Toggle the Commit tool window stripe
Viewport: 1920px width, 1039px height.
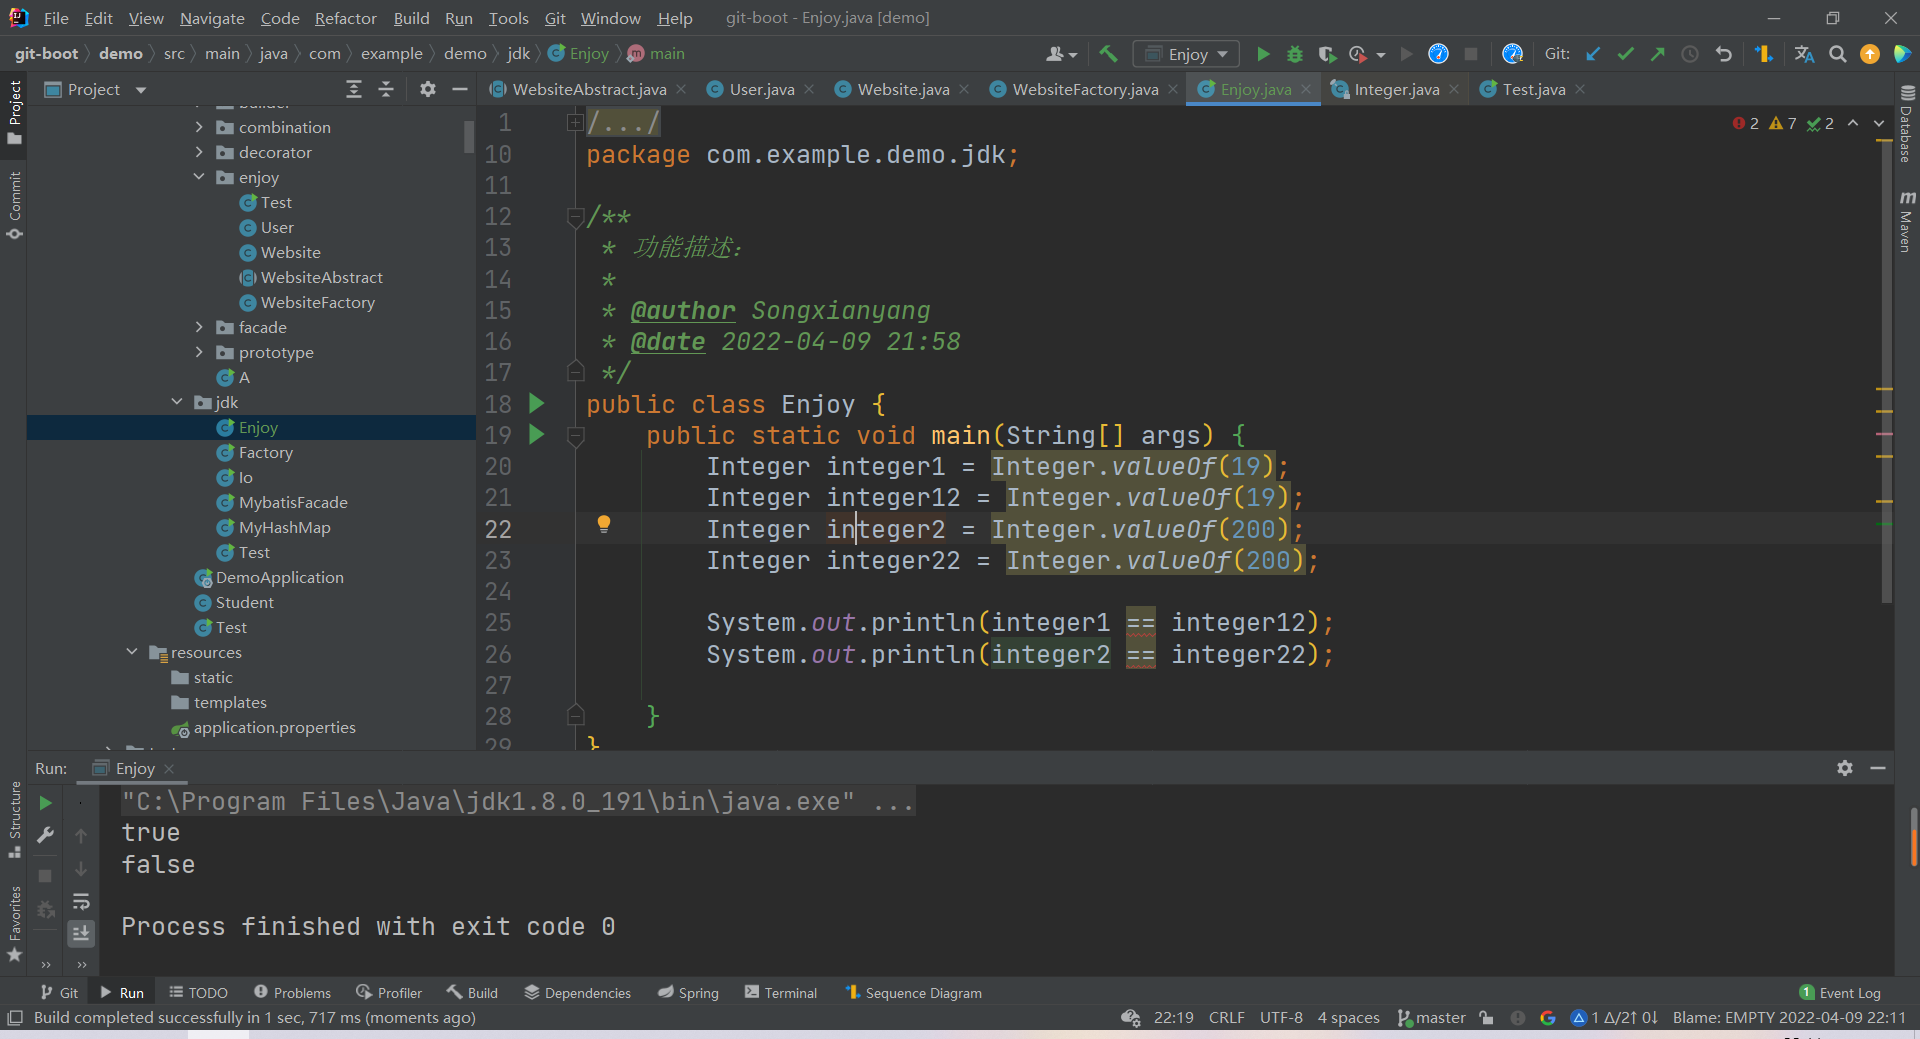coord(14,205)
